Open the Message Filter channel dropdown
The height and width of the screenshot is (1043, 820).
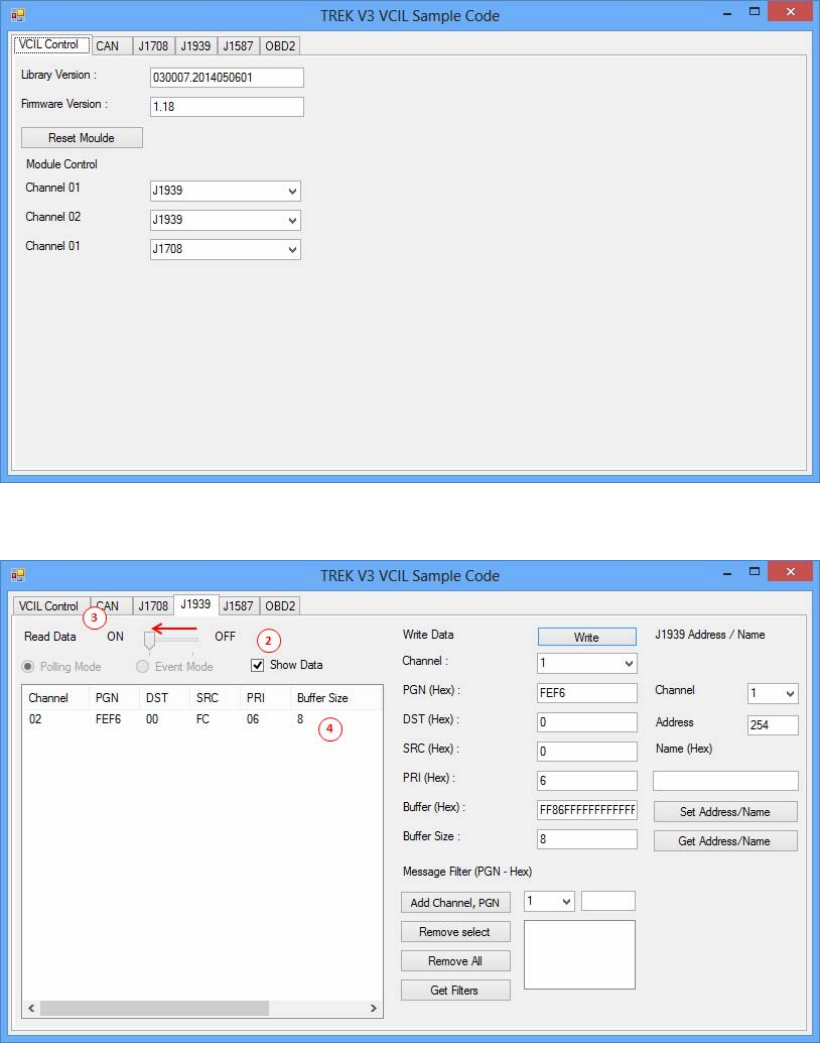549,901
